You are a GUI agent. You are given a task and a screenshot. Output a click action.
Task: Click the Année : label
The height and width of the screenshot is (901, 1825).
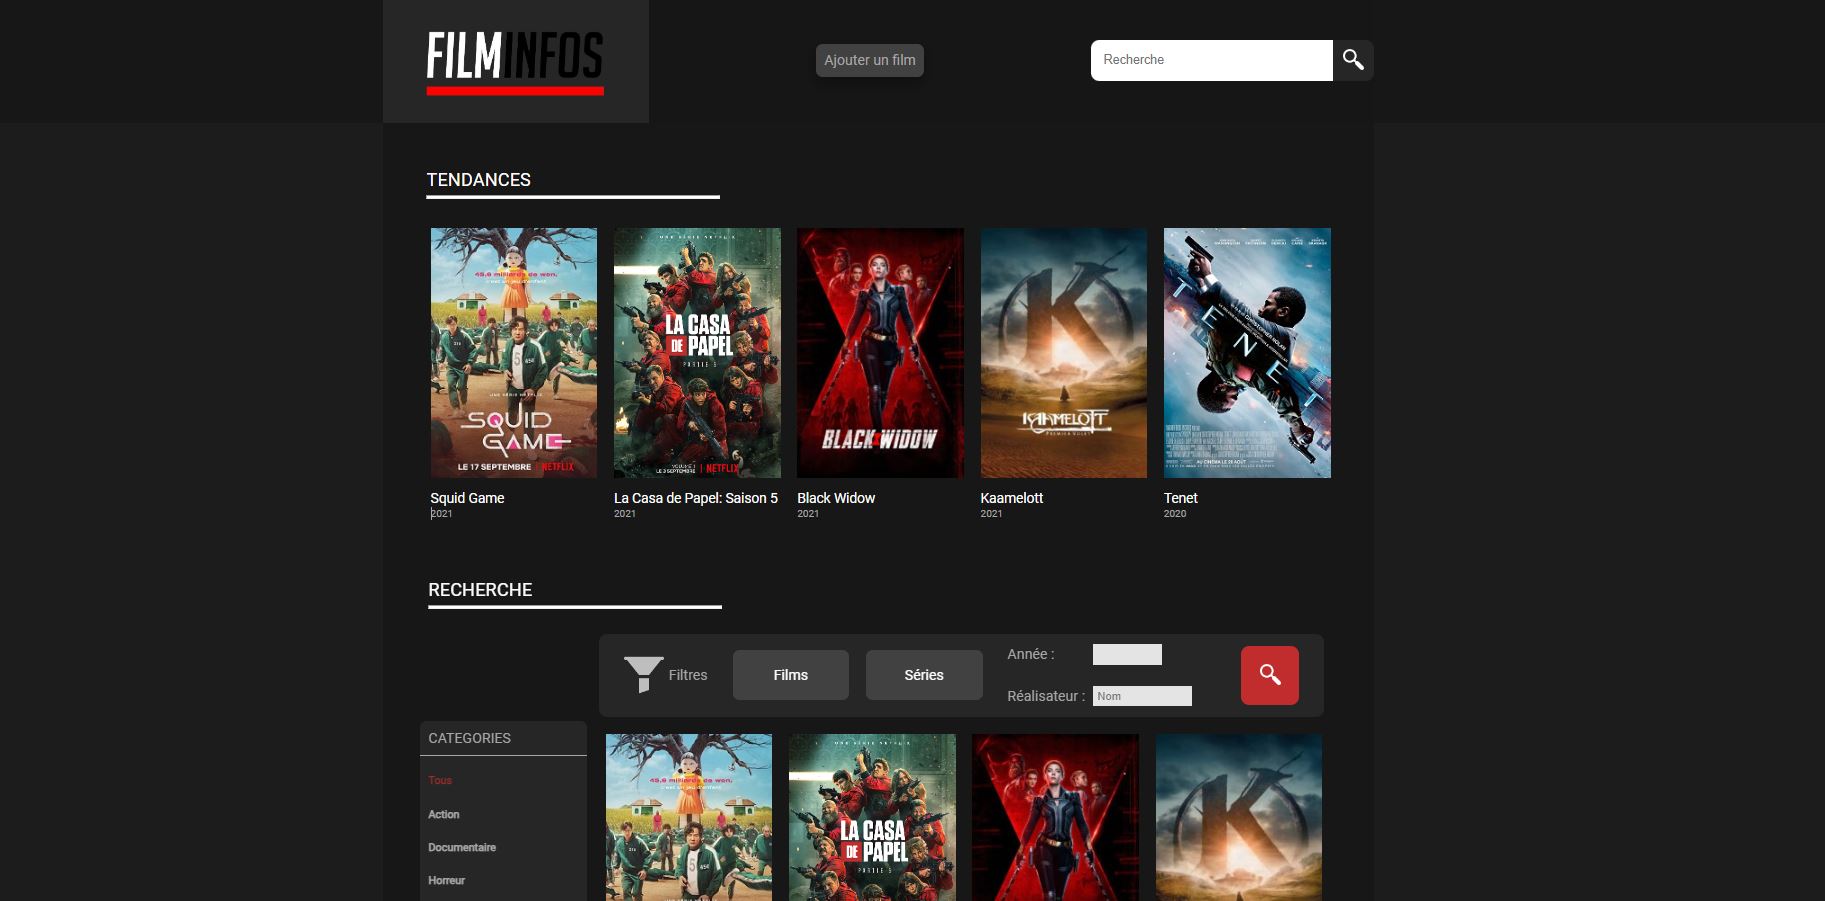pos(1031,654)
